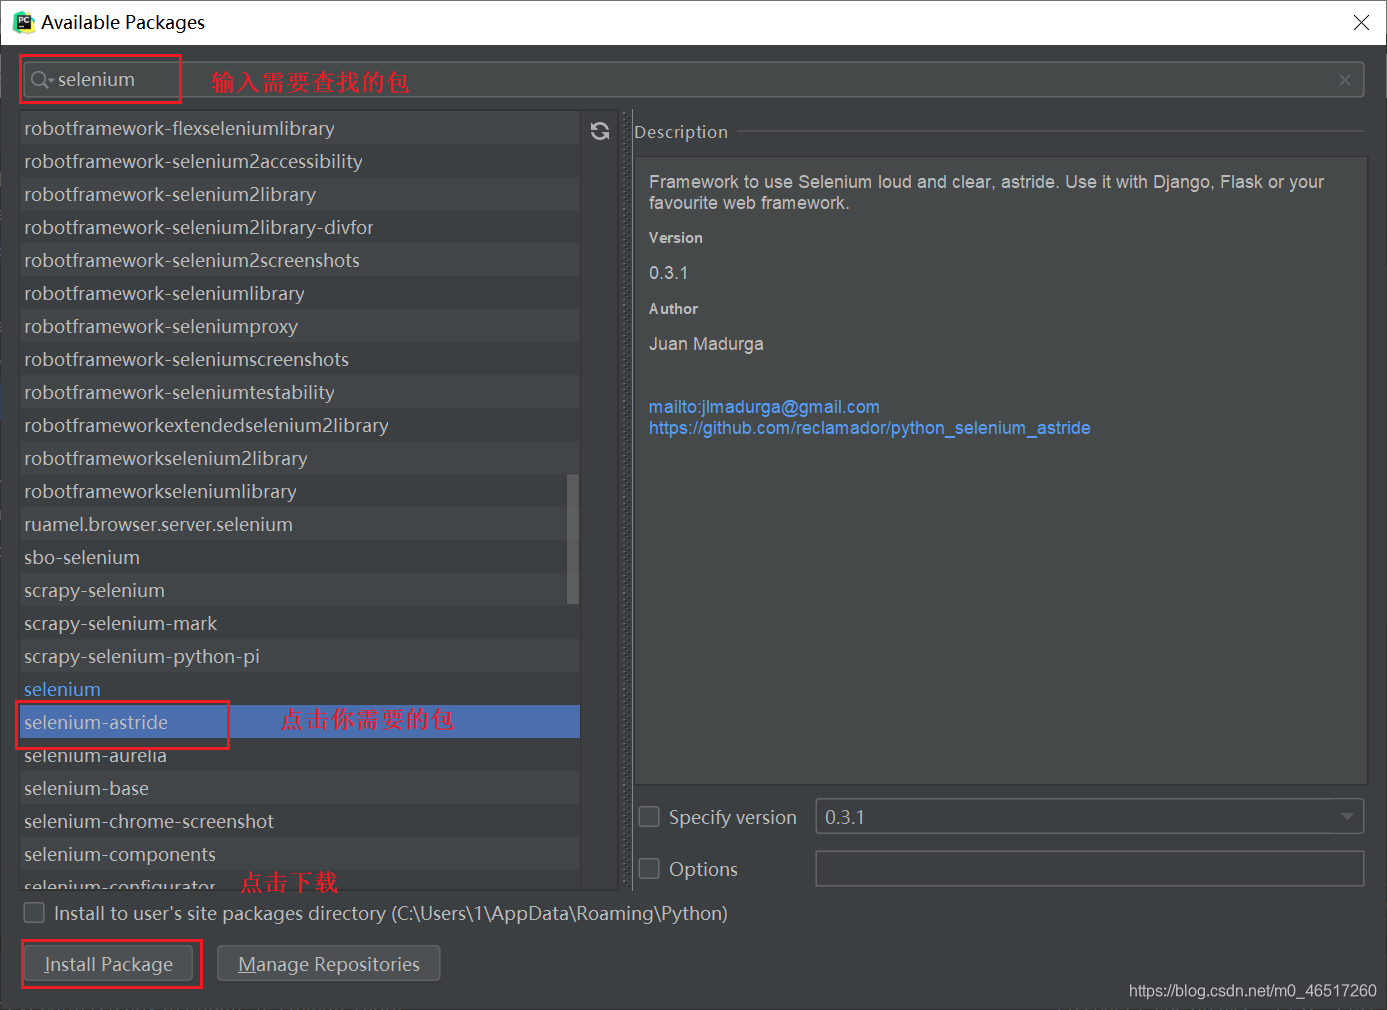The width and height of the screenshot is (1387, 1010).
Task: Click the Install Package button
Action: point(109,964)
